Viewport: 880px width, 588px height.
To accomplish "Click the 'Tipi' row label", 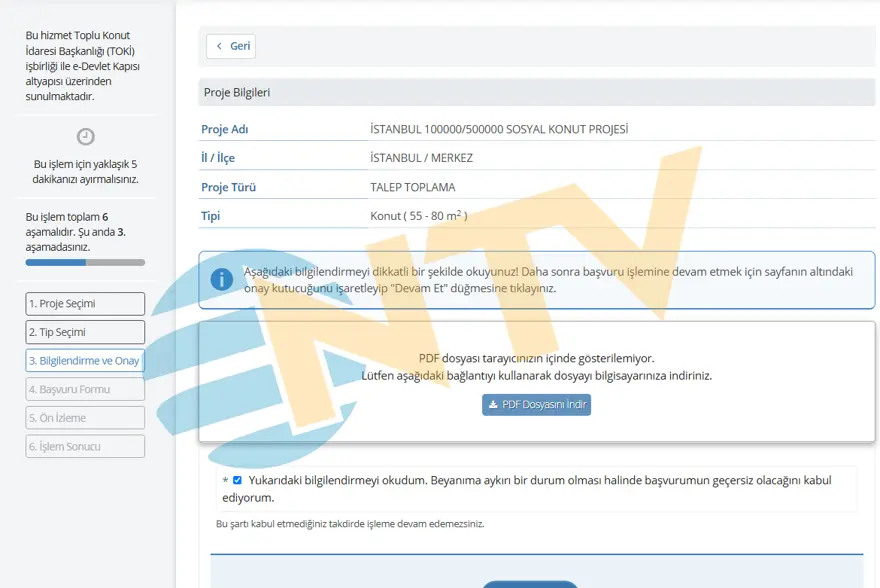I will click(210, 215).
